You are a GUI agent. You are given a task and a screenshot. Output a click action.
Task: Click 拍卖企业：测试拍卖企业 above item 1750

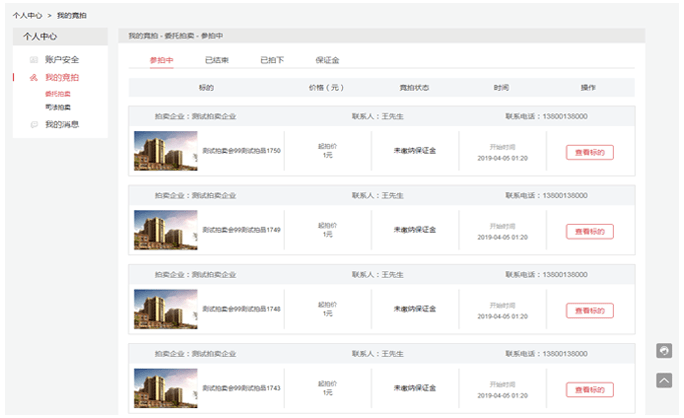coord(195,116)
